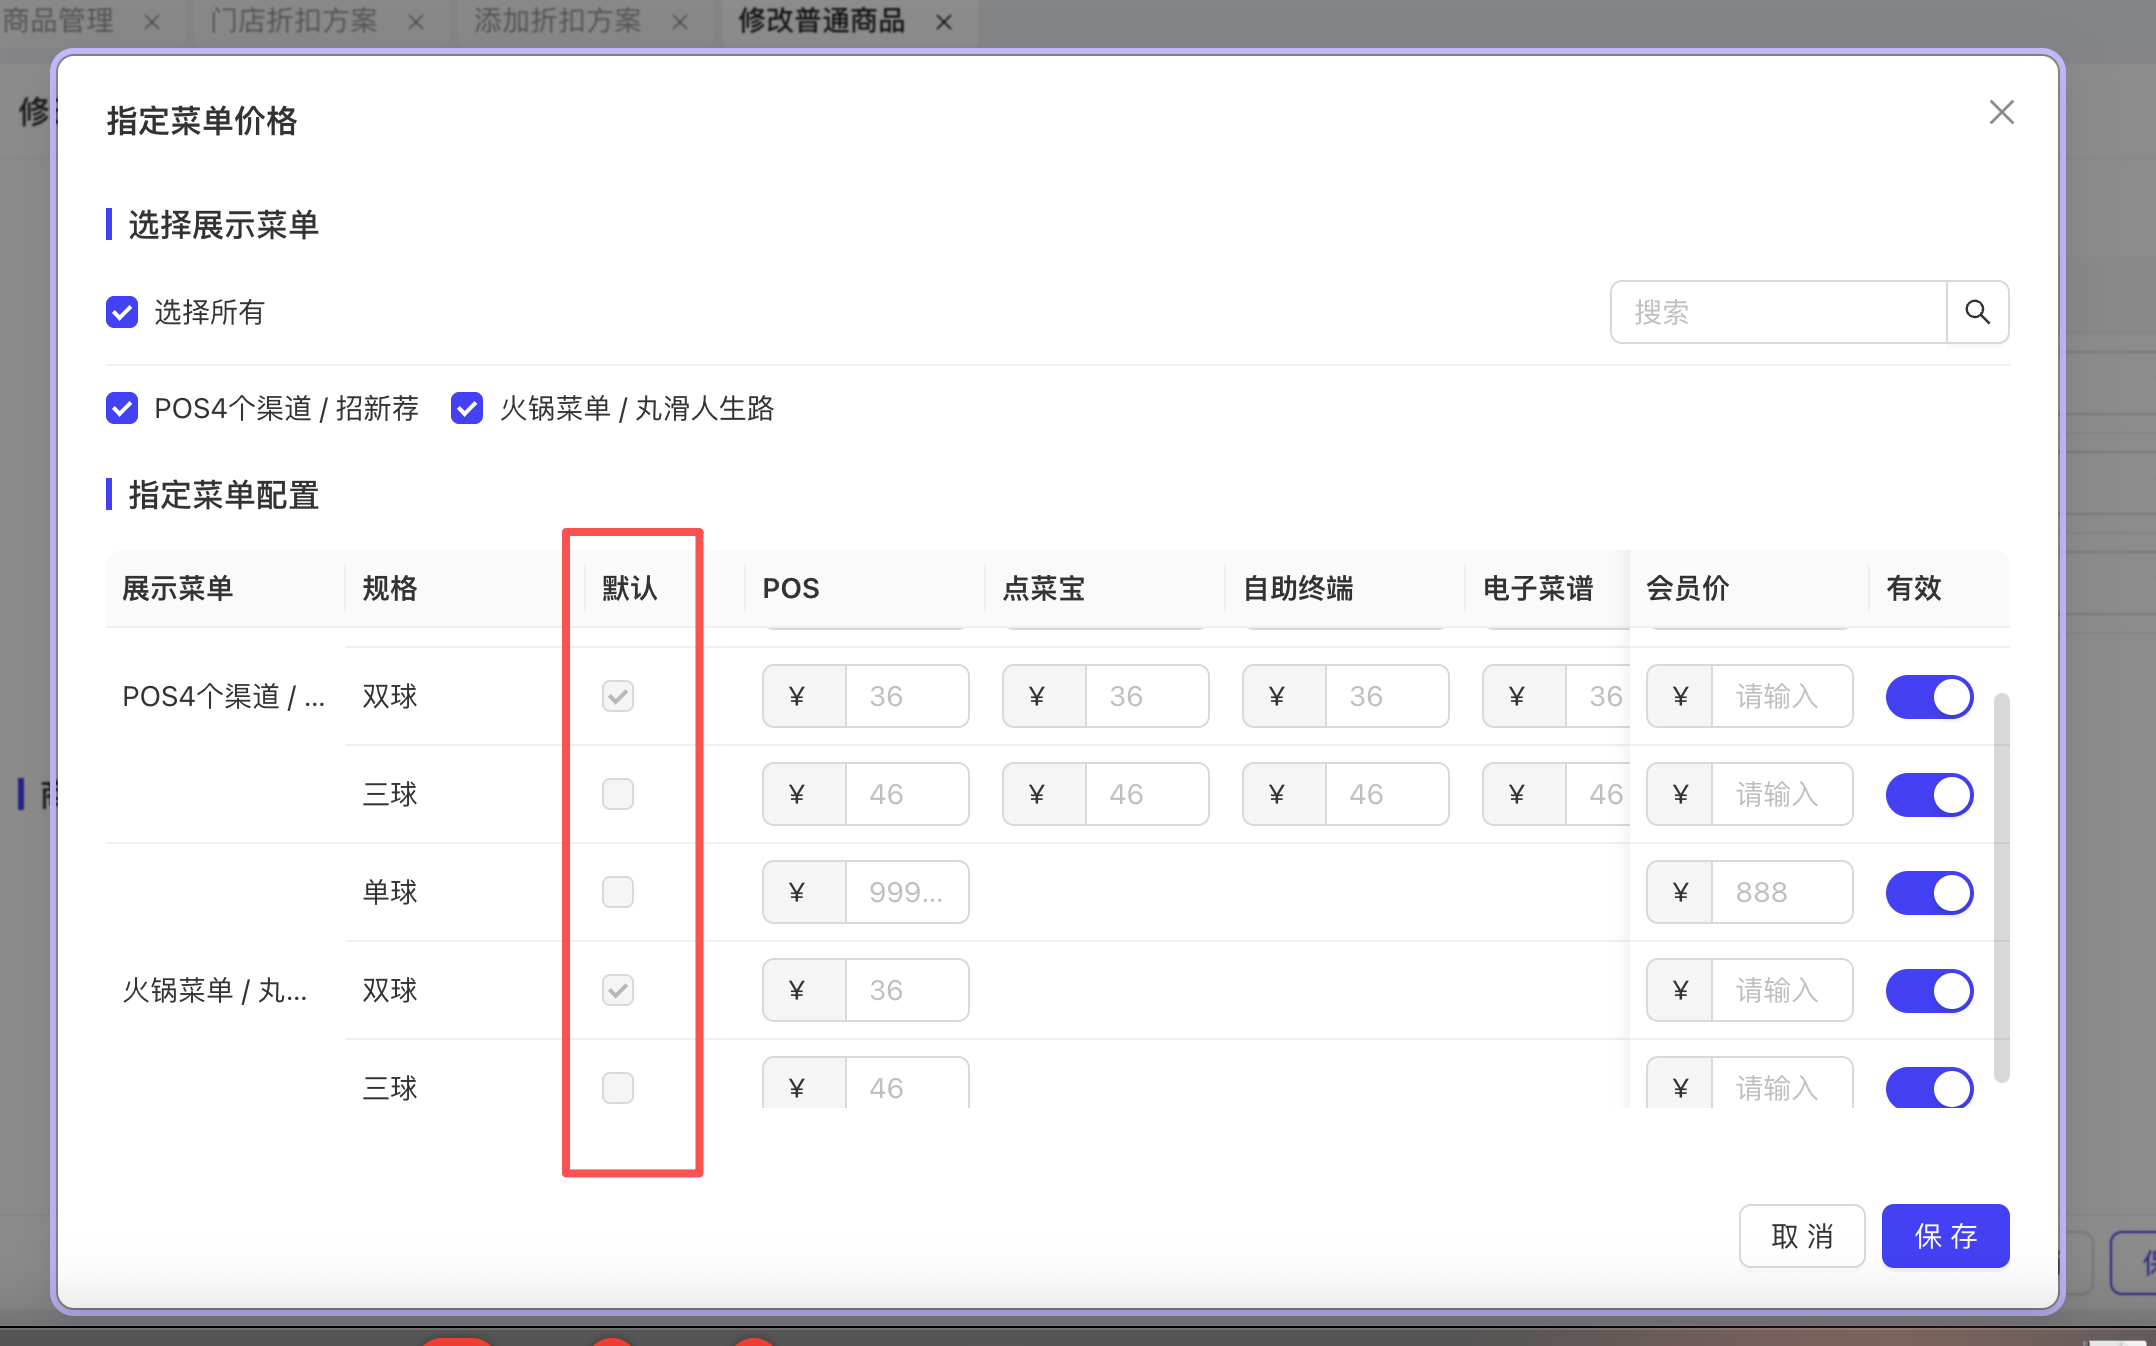
Task: Check default box for 单球 row
Action: [x=618, y=892]
